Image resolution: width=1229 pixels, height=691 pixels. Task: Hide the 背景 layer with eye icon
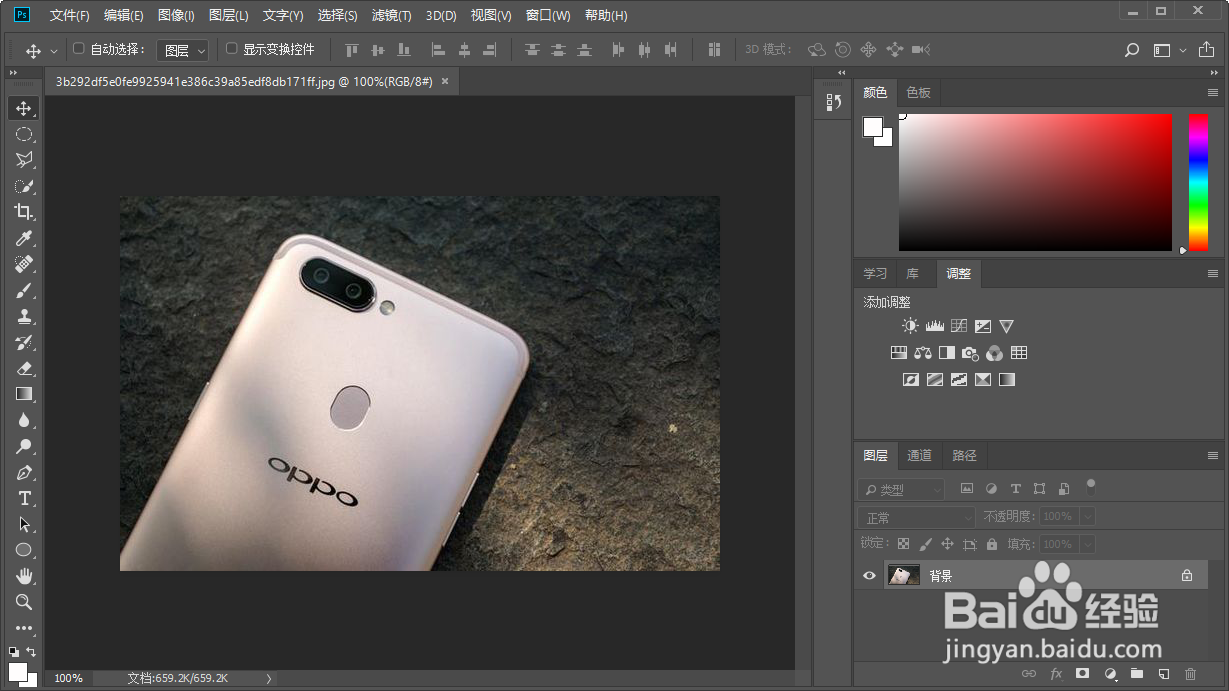point(869,575)
